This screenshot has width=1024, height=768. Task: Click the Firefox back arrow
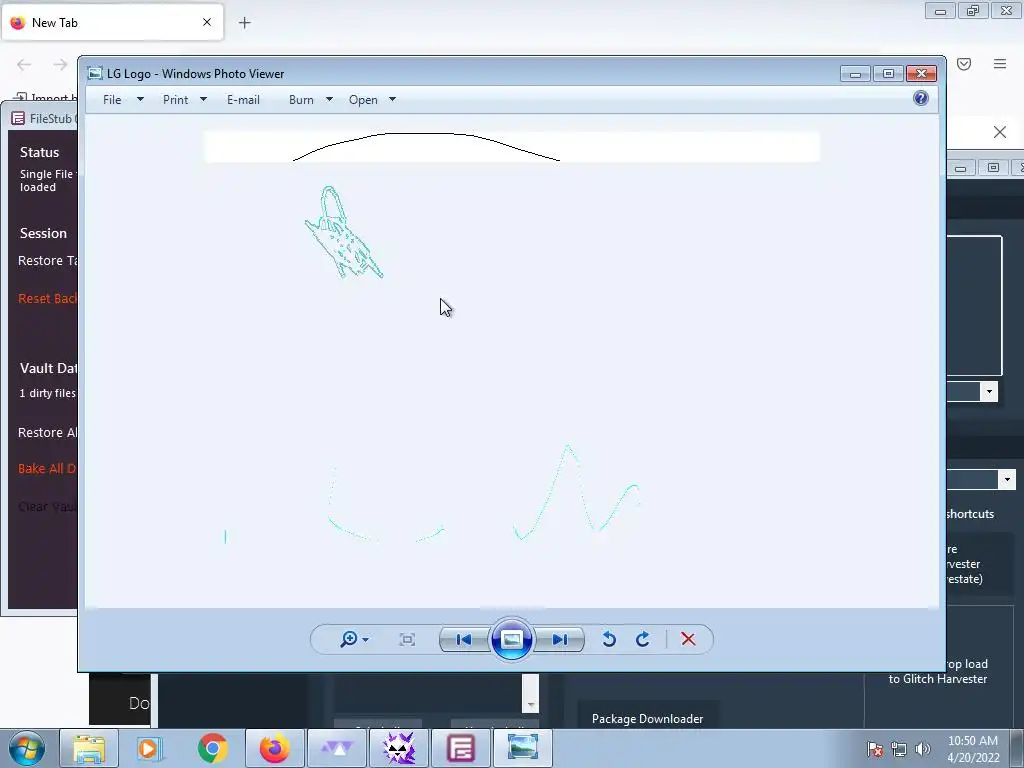click(x=24, y=65)
